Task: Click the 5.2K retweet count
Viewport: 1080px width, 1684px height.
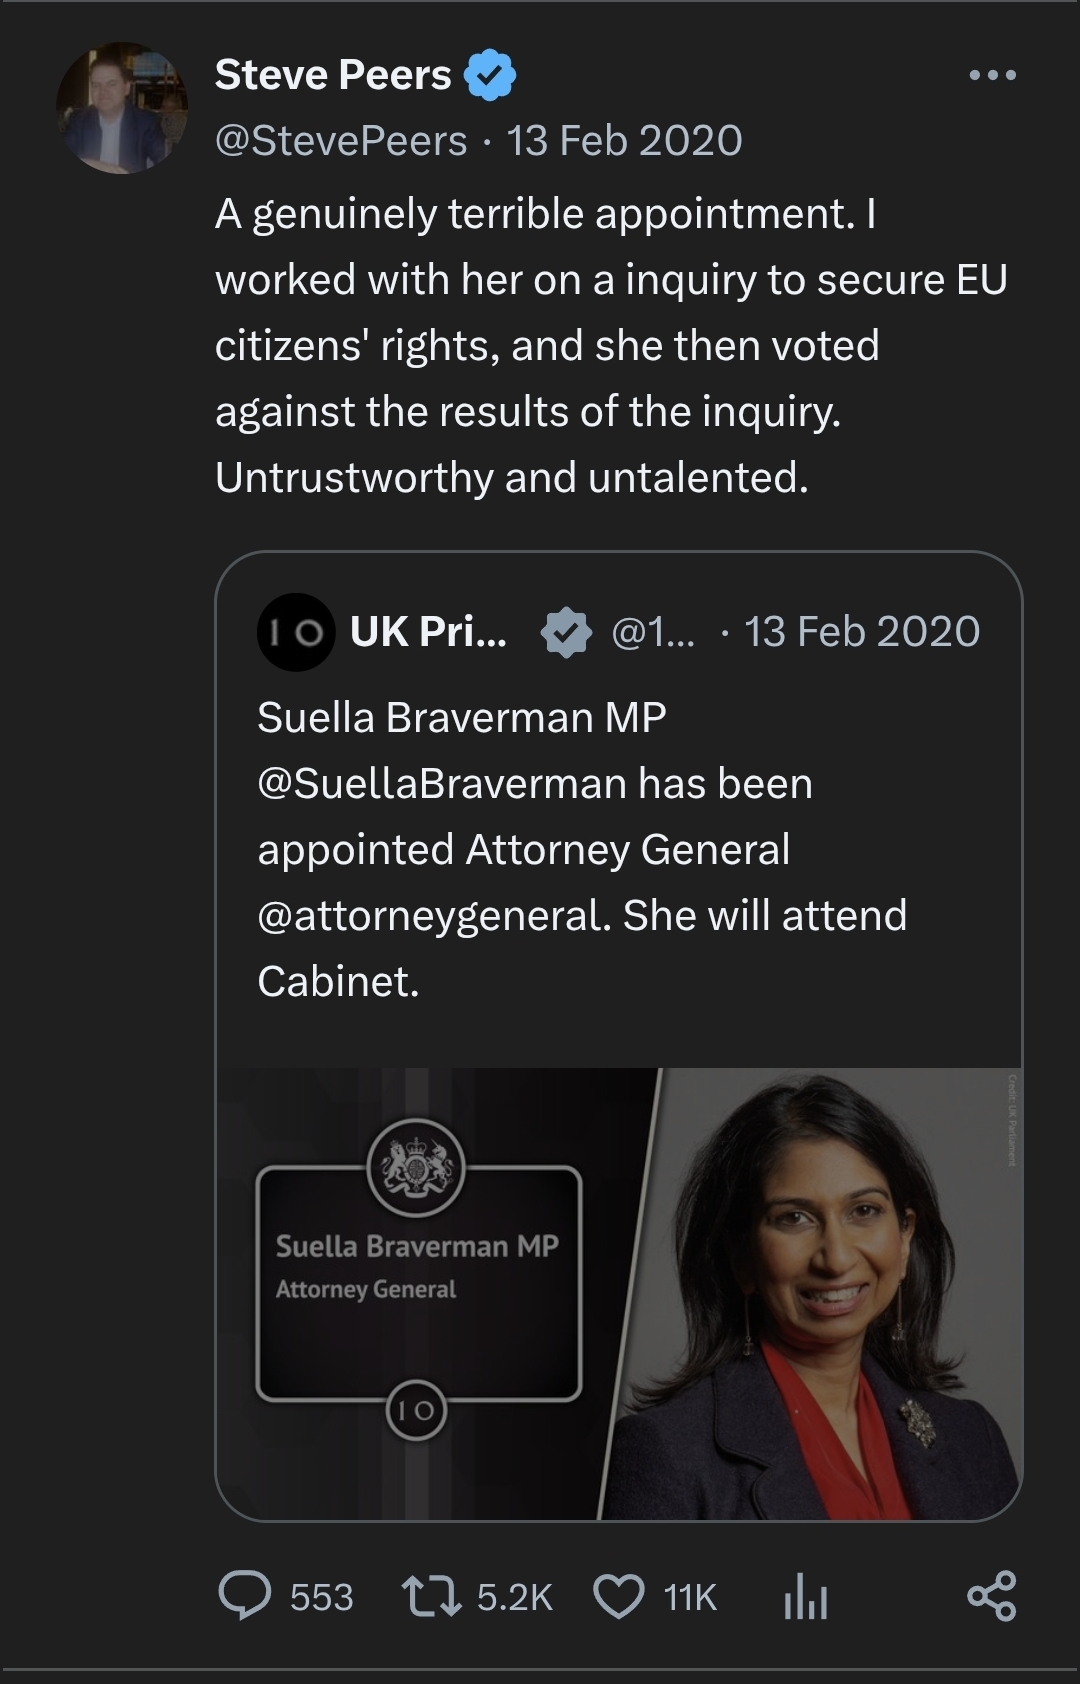Action: pos(514,1597)
